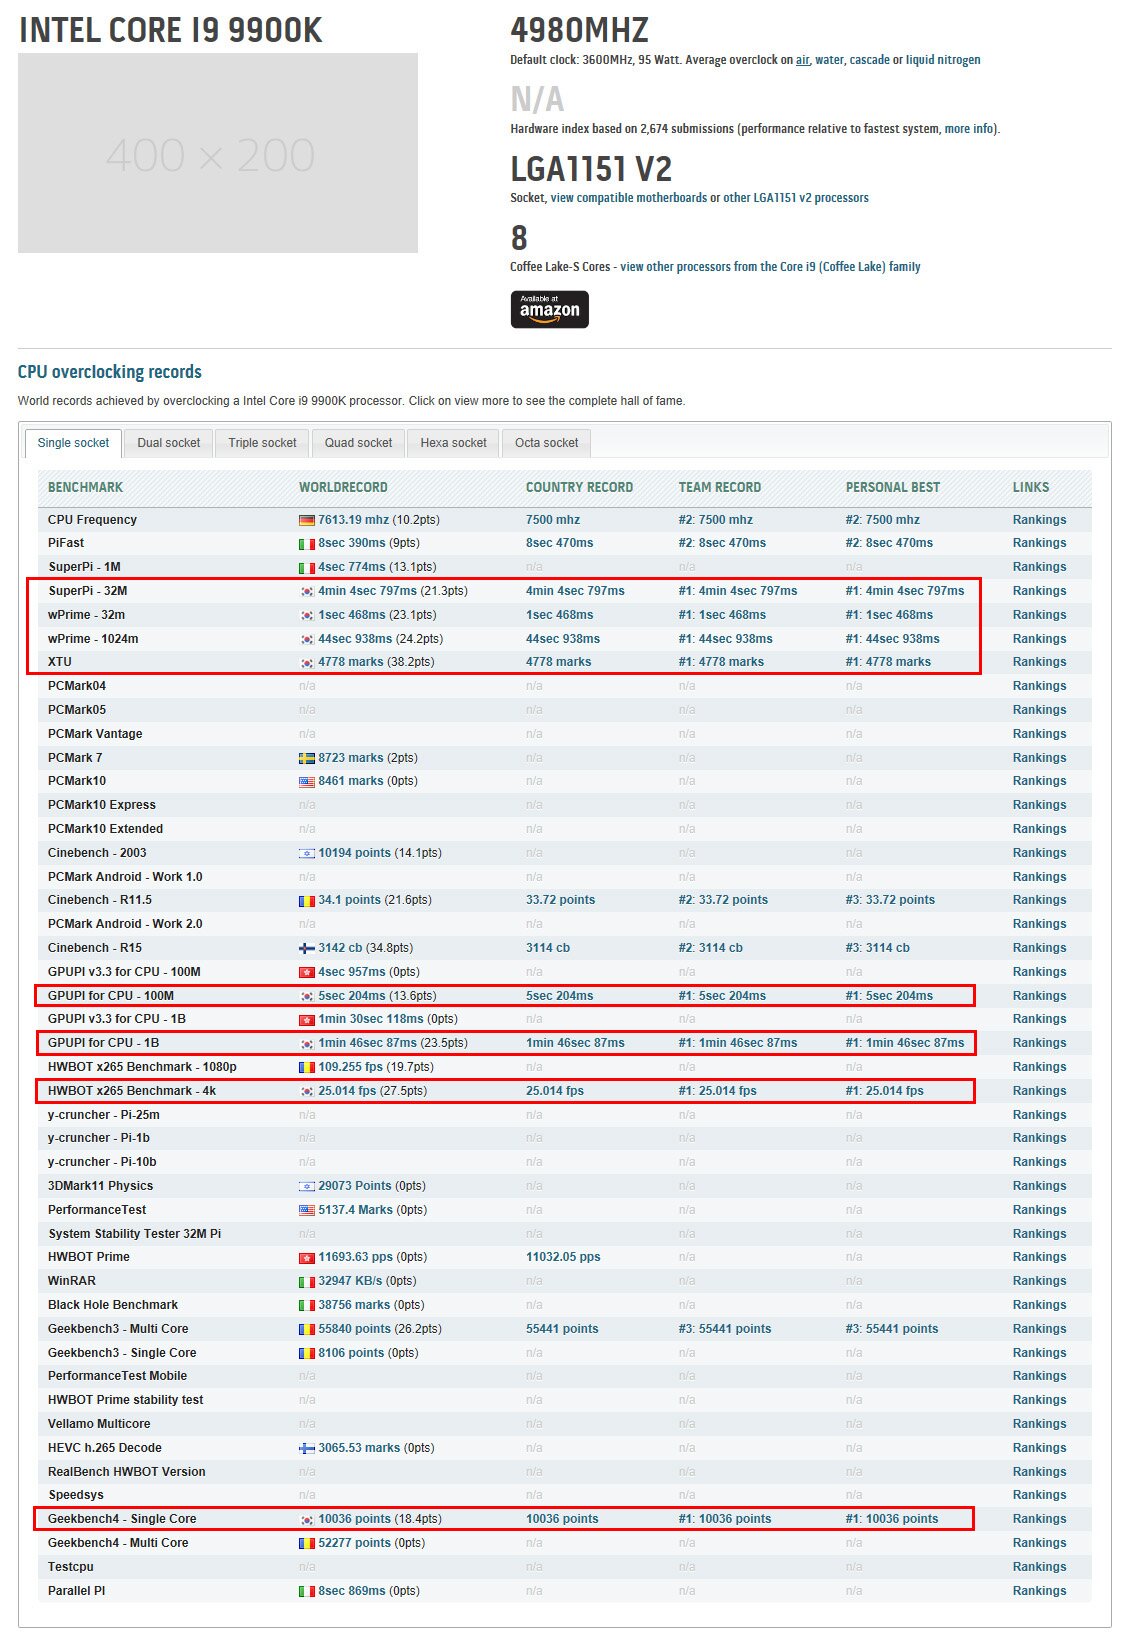Open the 7613.19 mhz world record

(x=353, y=520)
